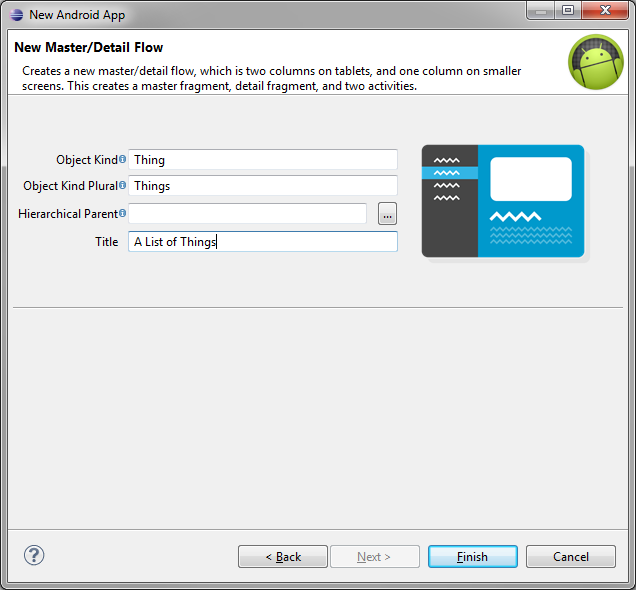Viewport: 636px width, 590px height.
Task: Open the Hierarchical Parent browse (...) button
Action: pos(387,214)
